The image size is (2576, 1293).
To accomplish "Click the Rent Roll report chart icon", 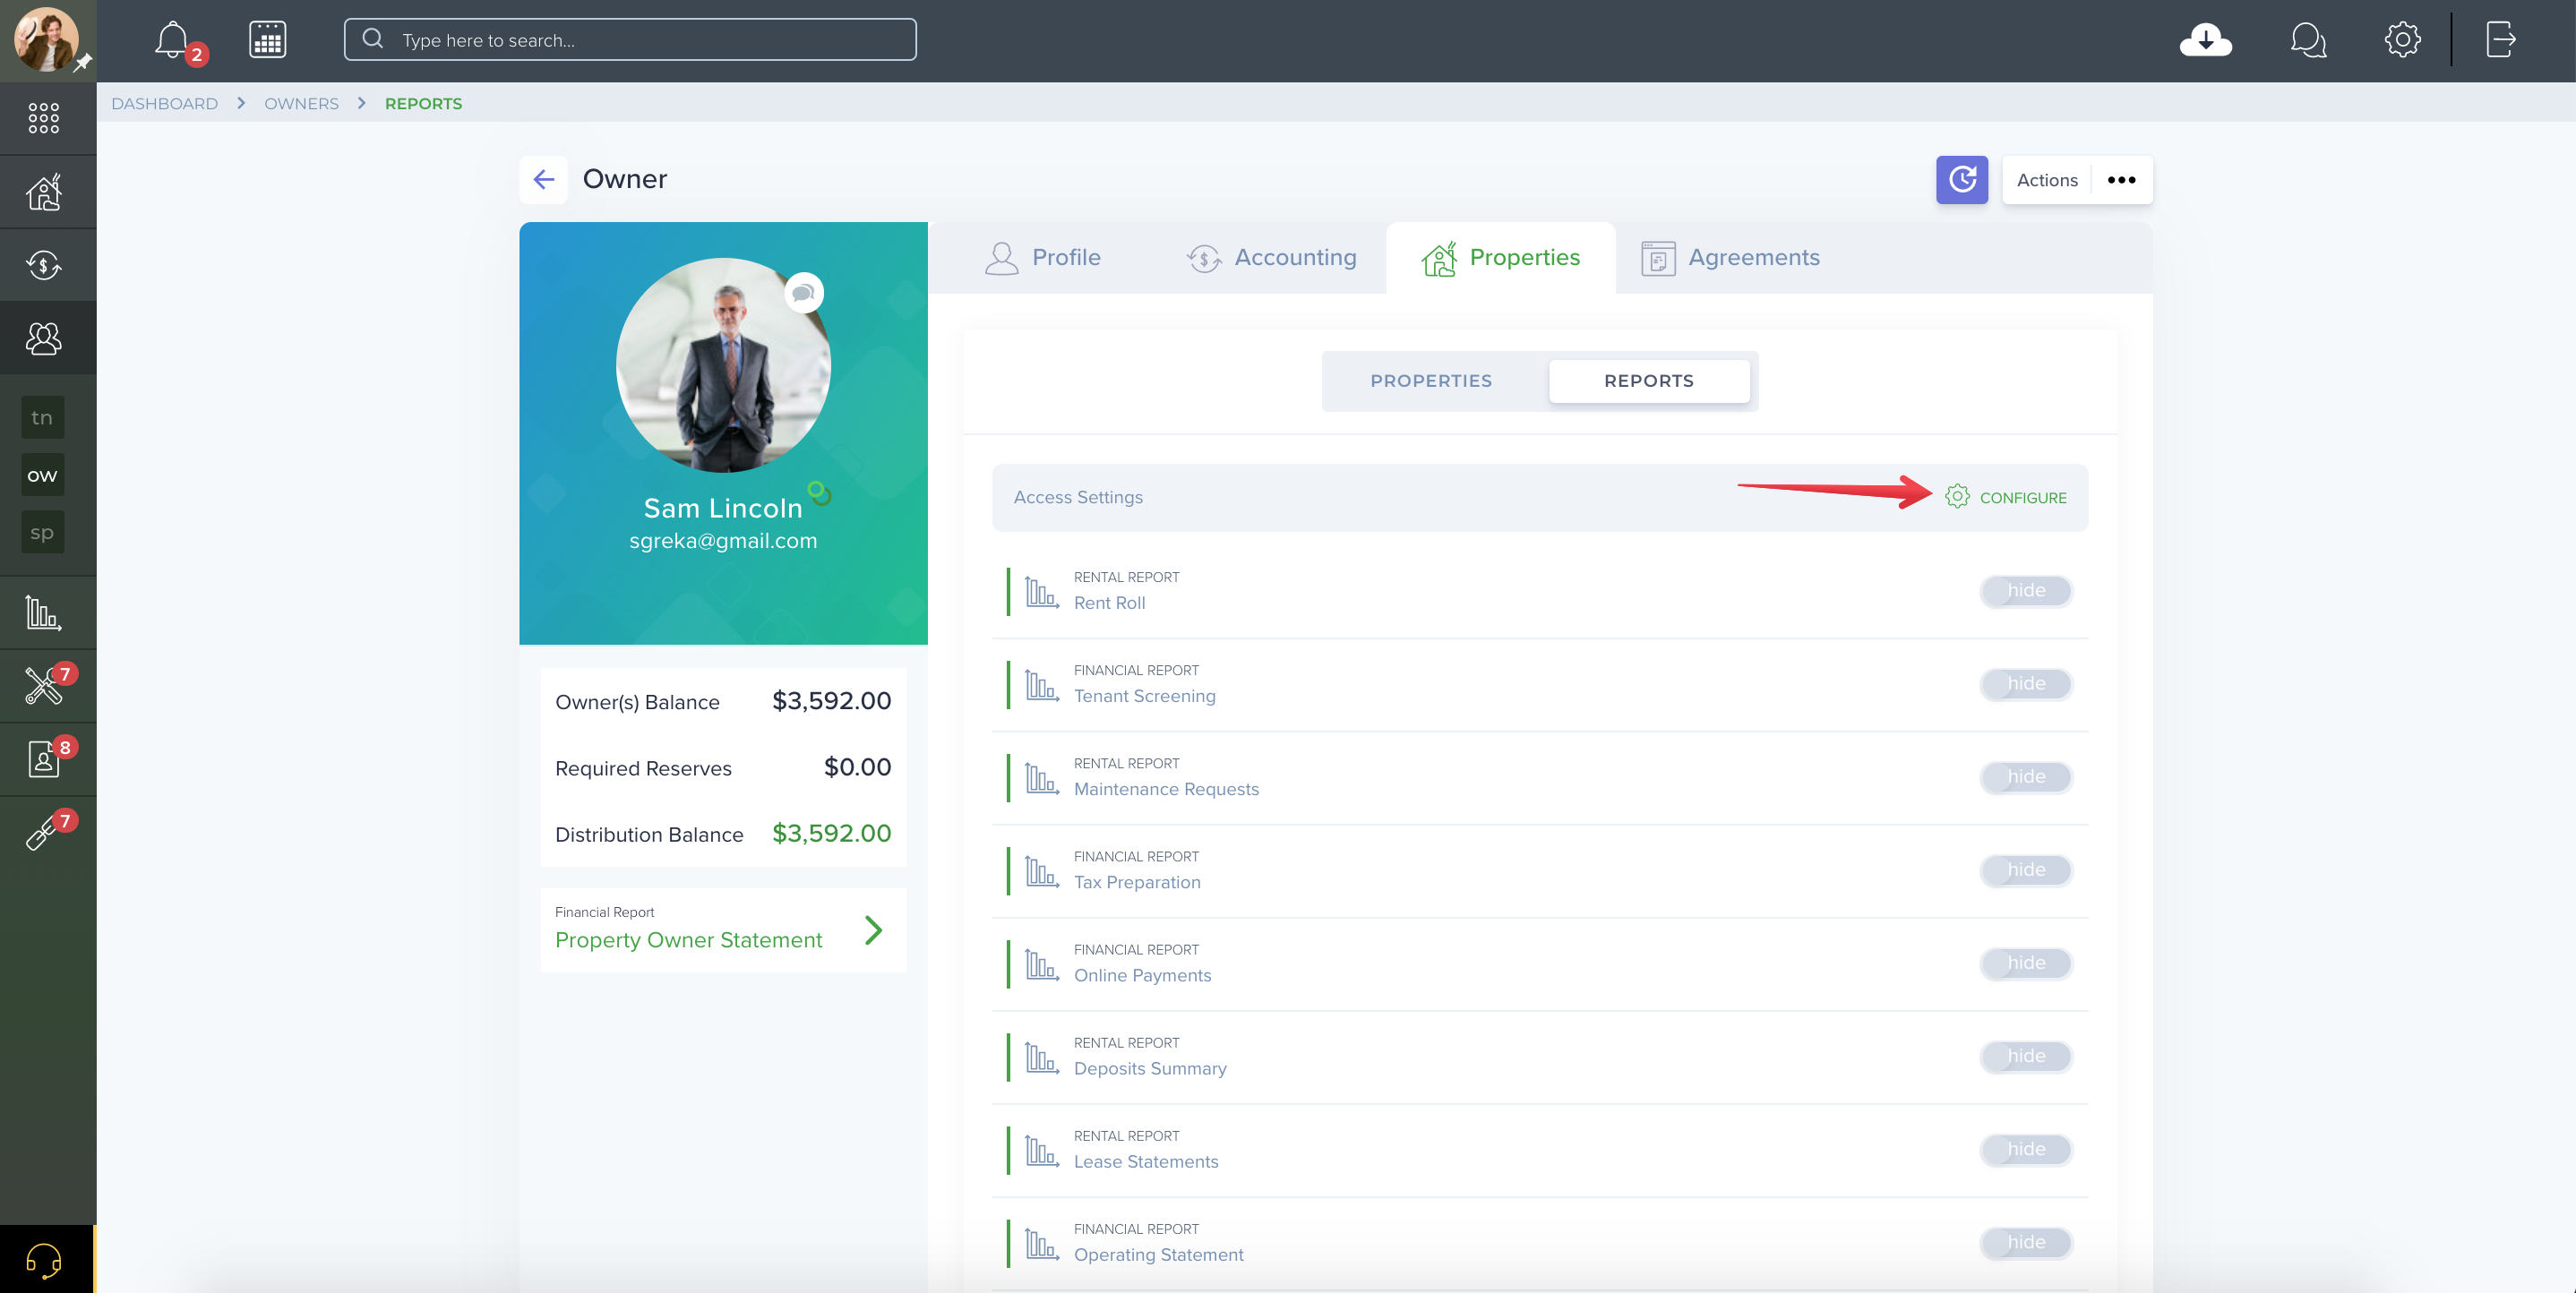I will click(1041, 592).
